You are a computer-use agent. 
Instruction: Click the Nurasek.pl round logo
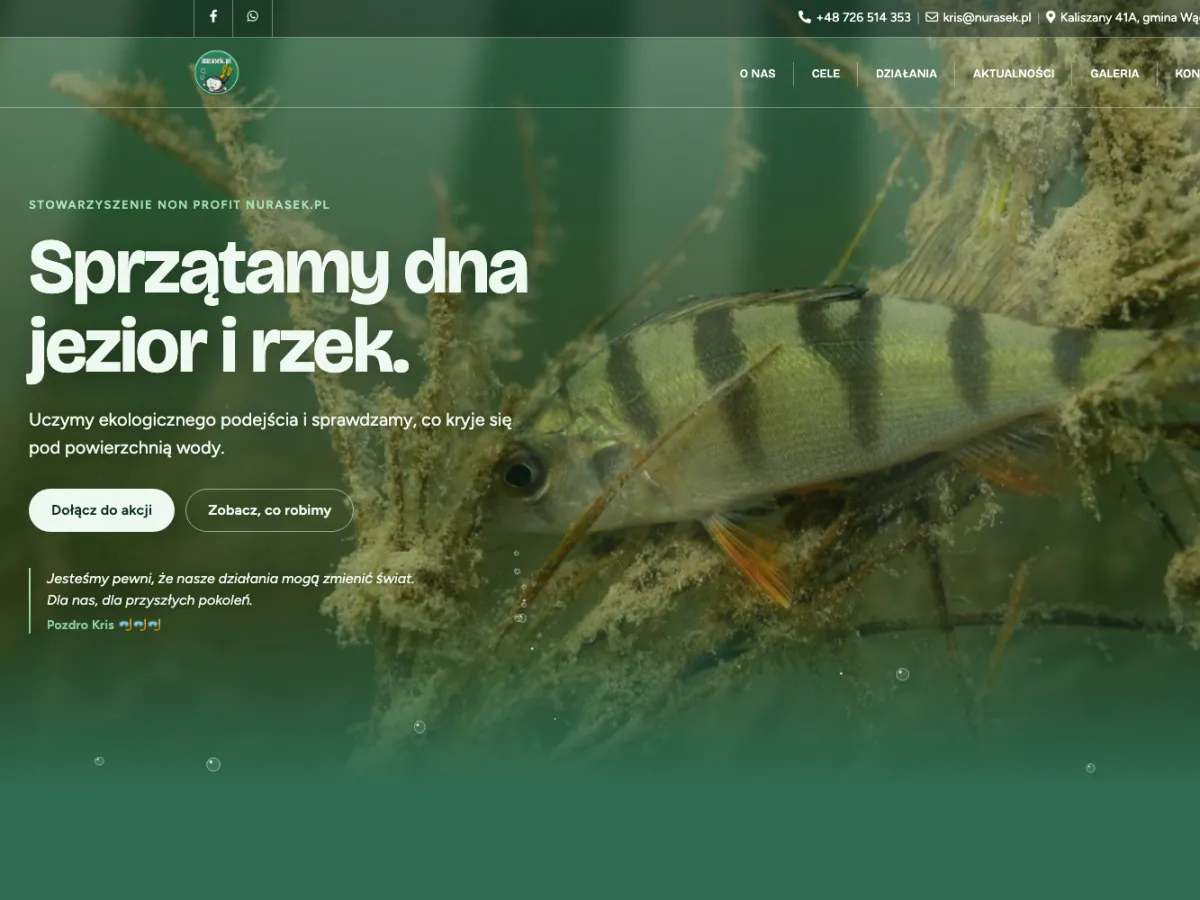[216, 73]
